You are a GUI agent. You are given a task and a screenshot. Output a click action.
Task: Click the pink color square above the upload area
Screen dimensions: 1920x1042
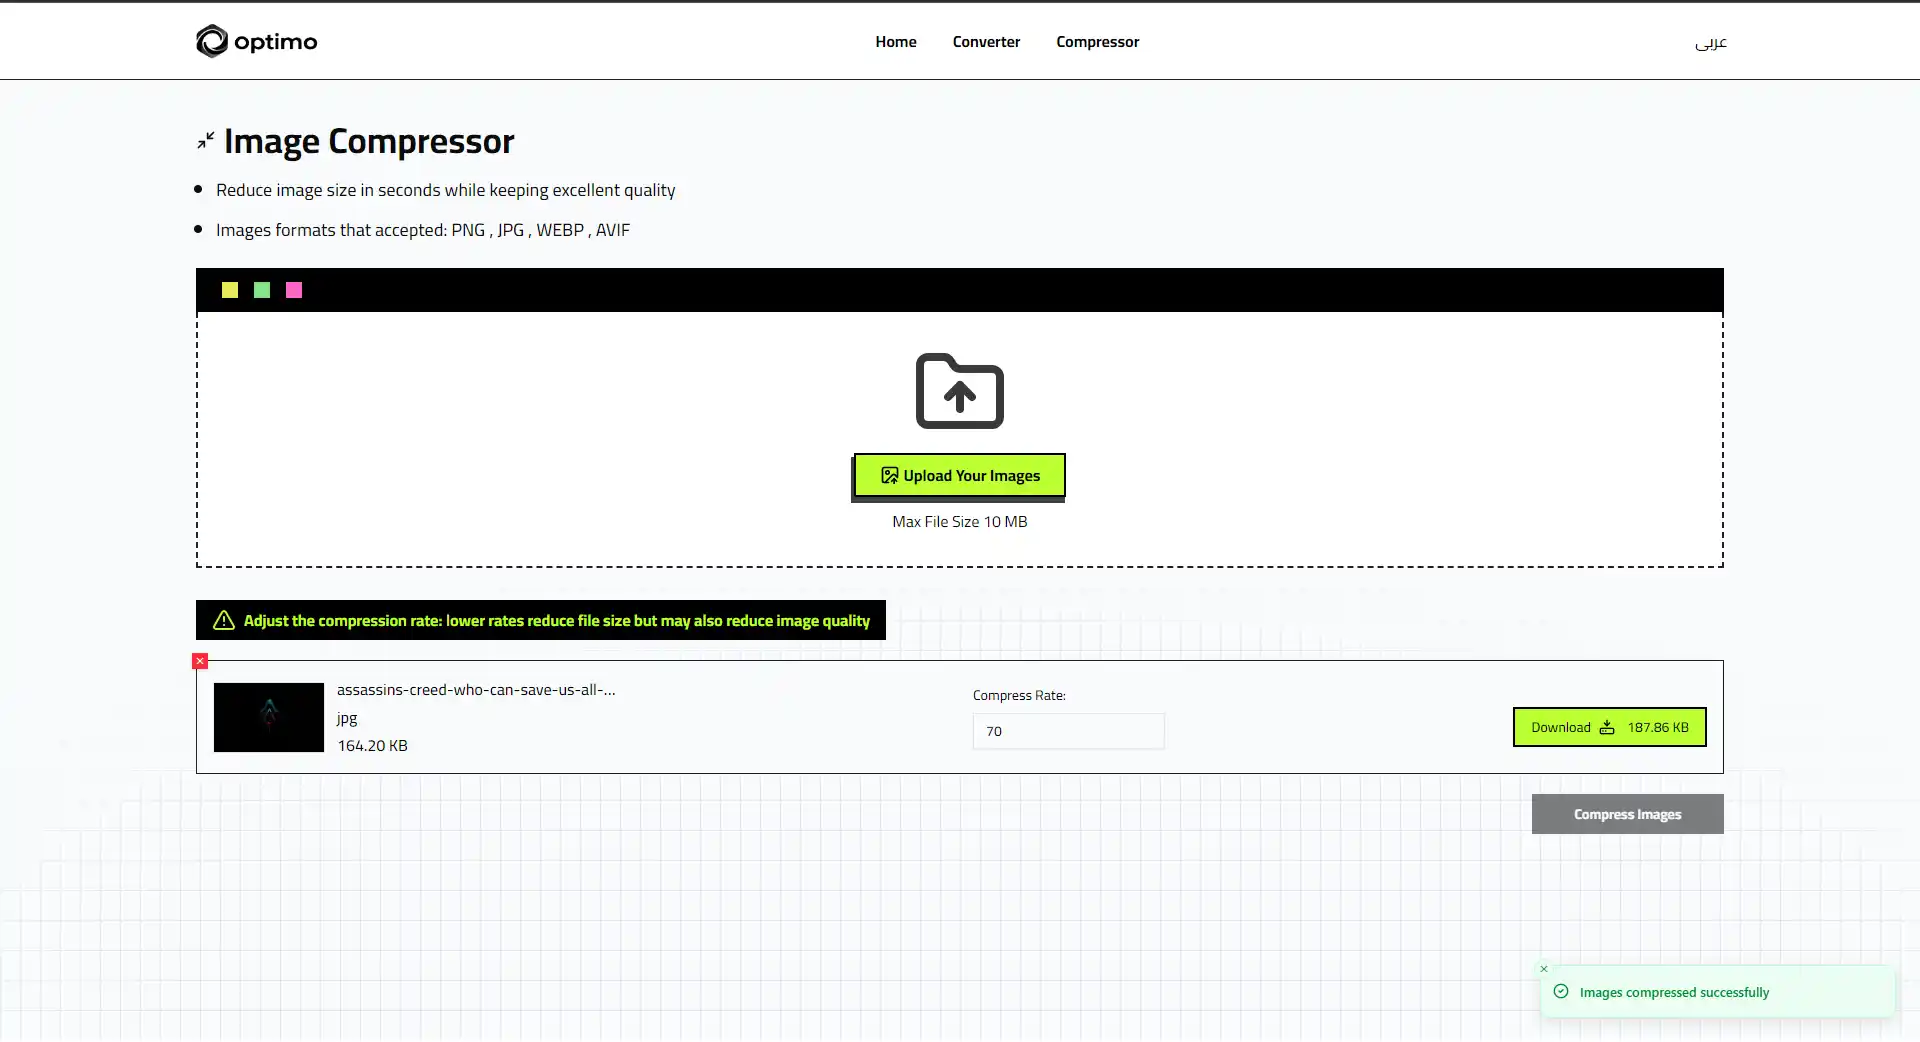coord(293,290)
